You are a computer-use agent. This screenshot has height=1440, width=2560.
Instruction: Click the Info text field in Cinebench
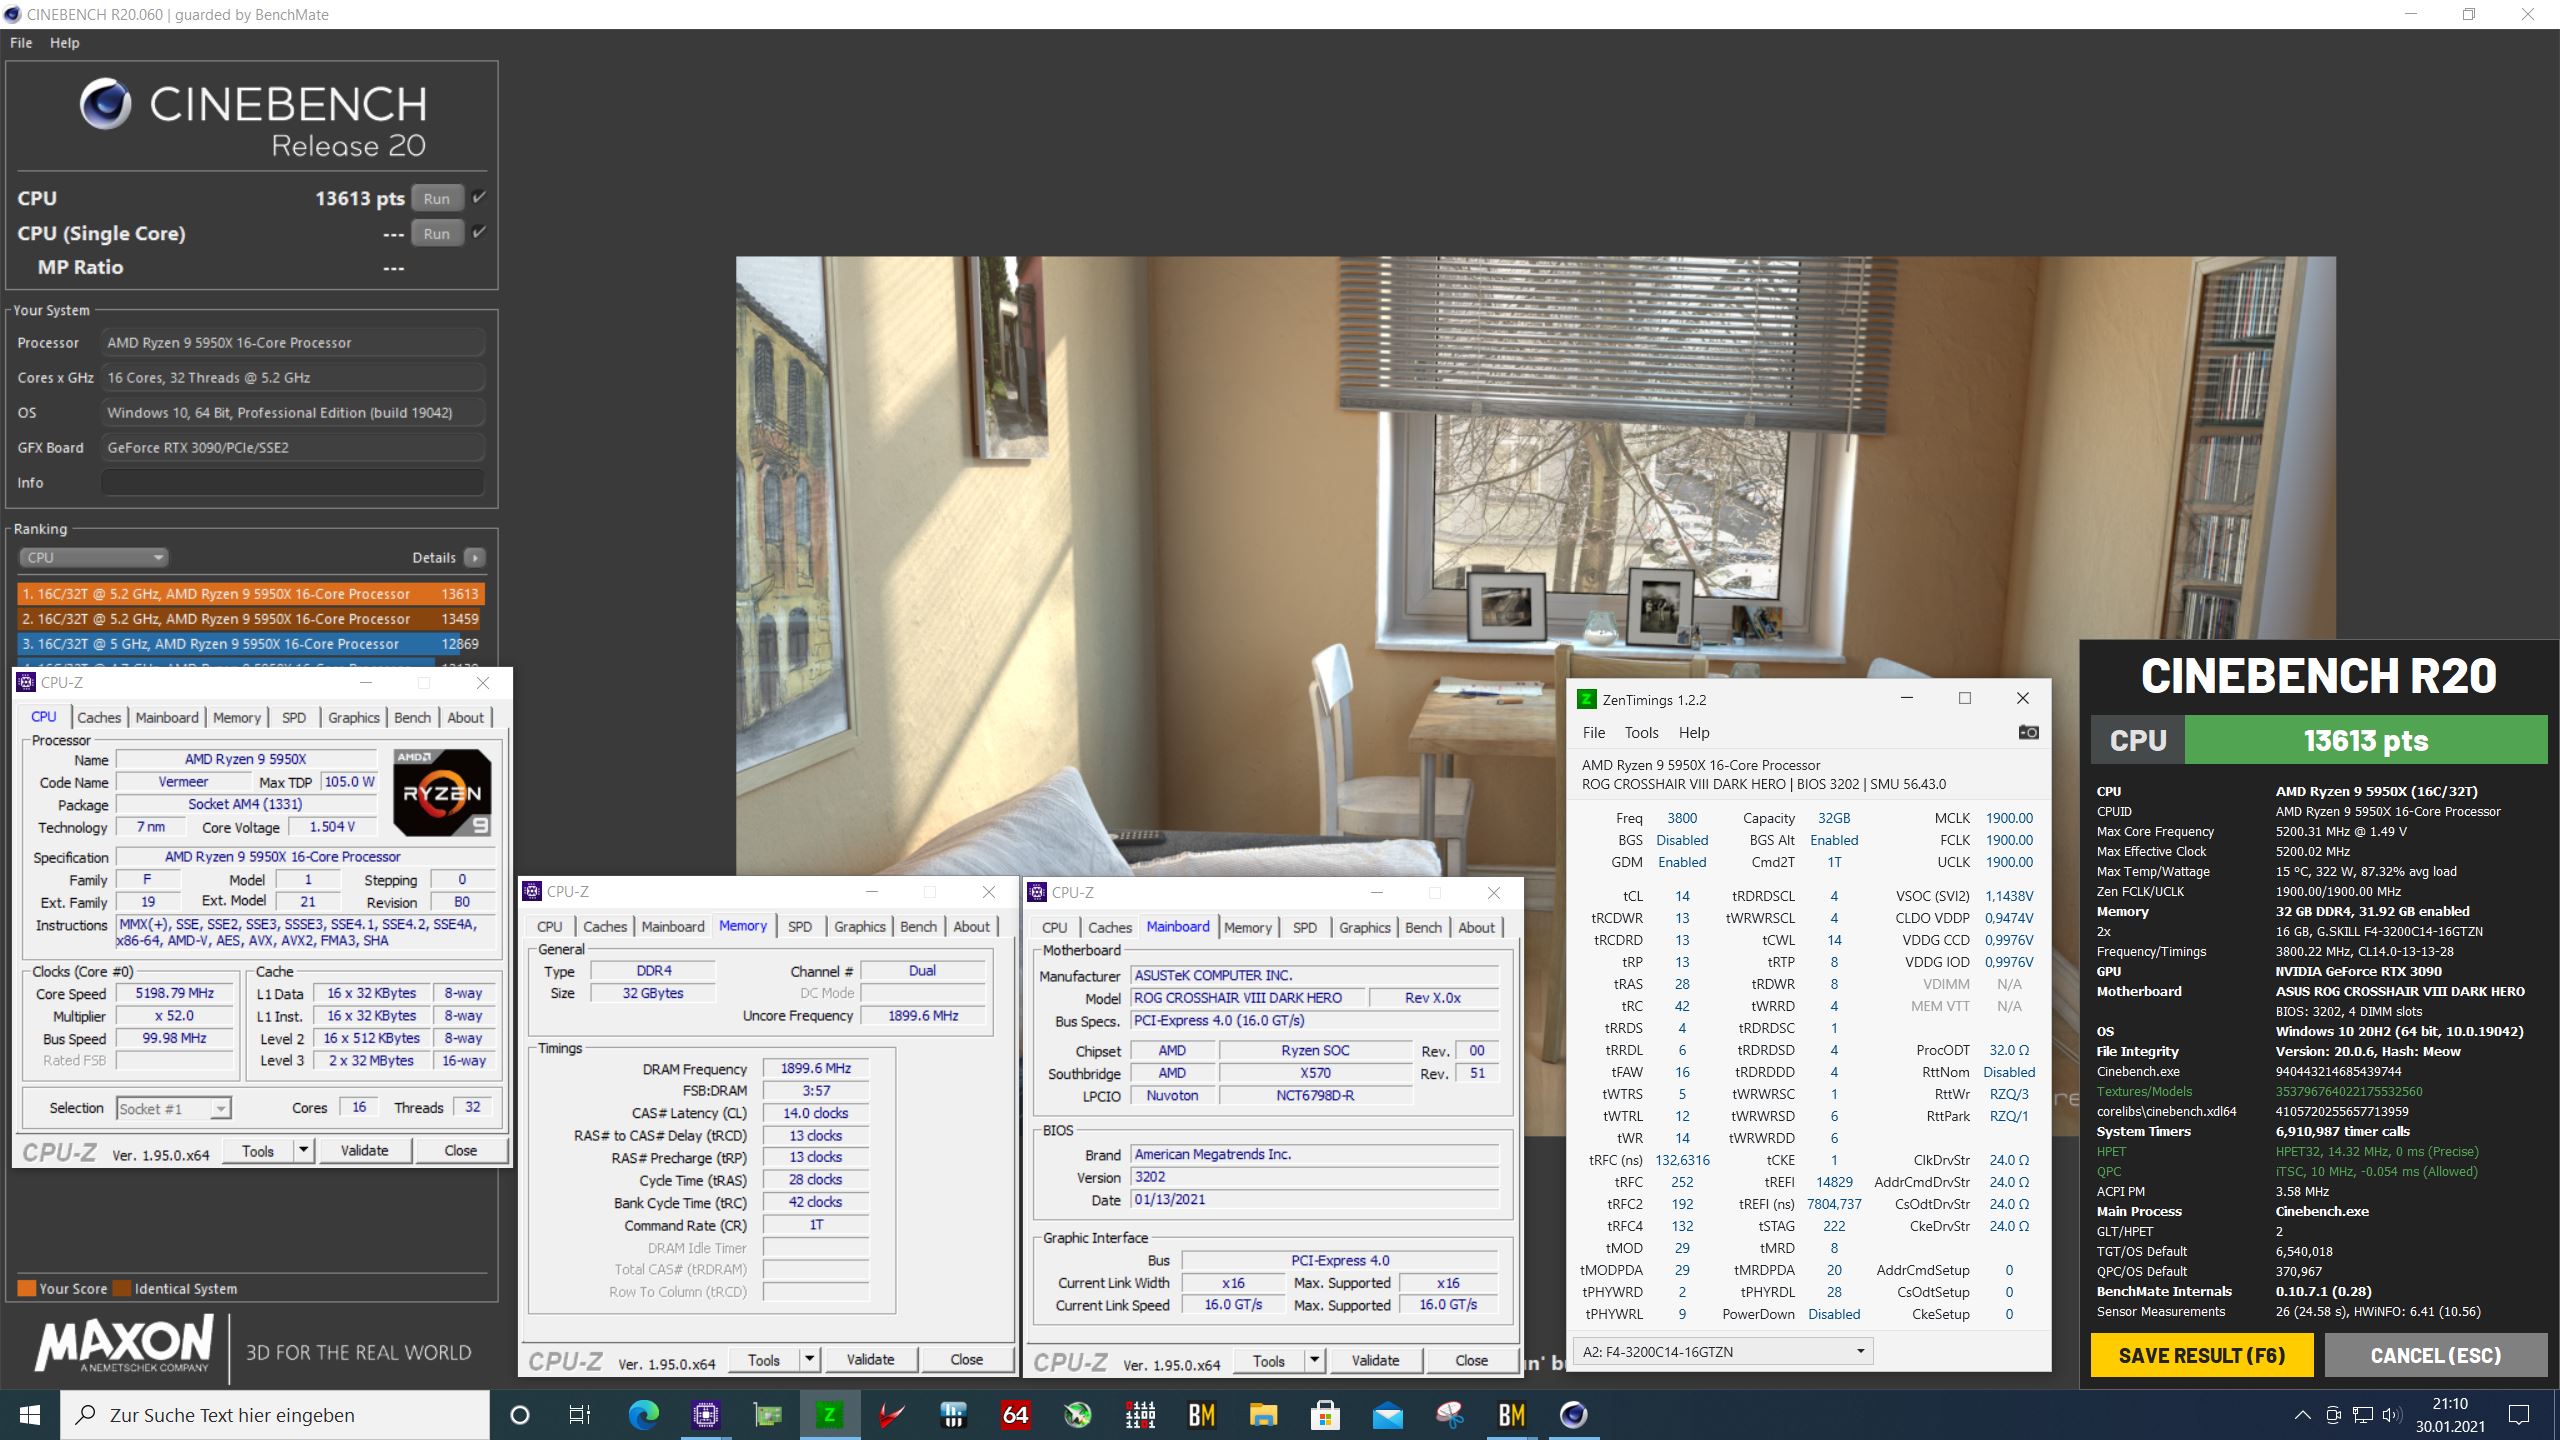click(x=293, y=482)
